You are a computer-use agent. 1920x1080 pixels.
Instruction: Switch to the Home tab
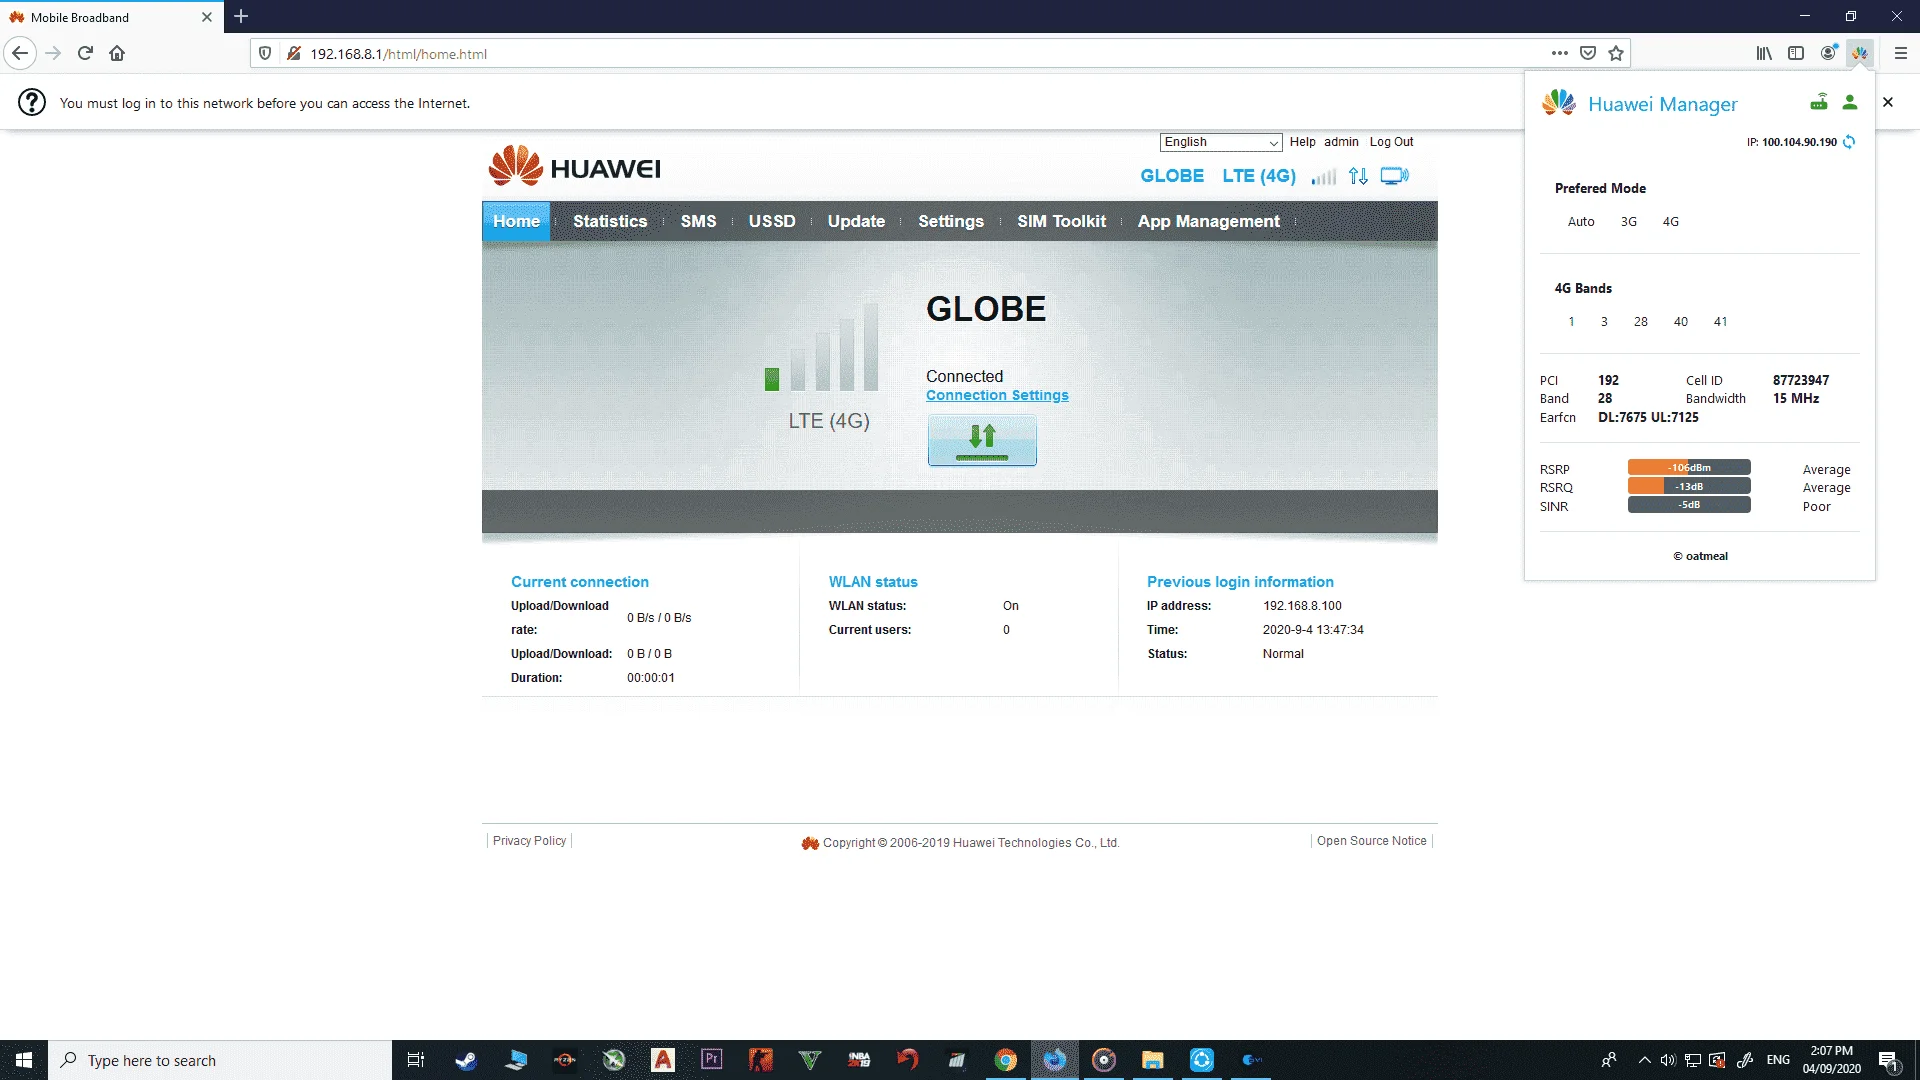tap(516, 221)
